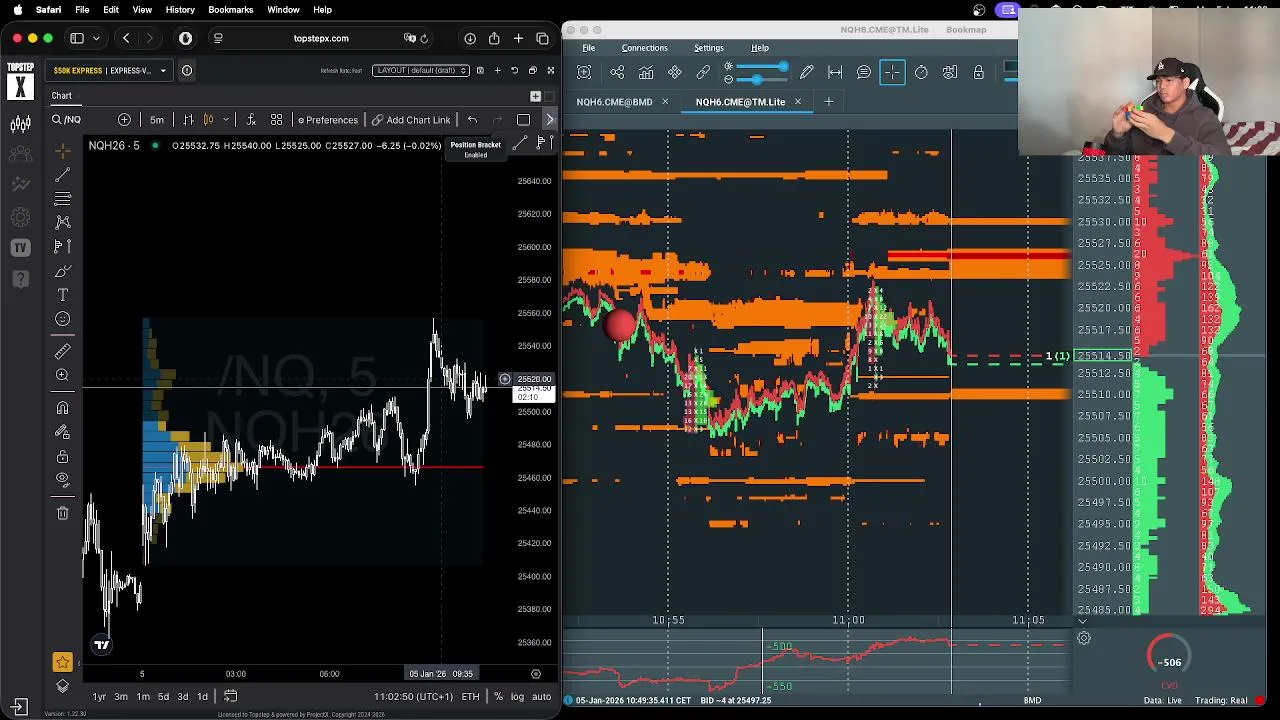
Task: Click the Preferences button
Action: pos(328,120)
